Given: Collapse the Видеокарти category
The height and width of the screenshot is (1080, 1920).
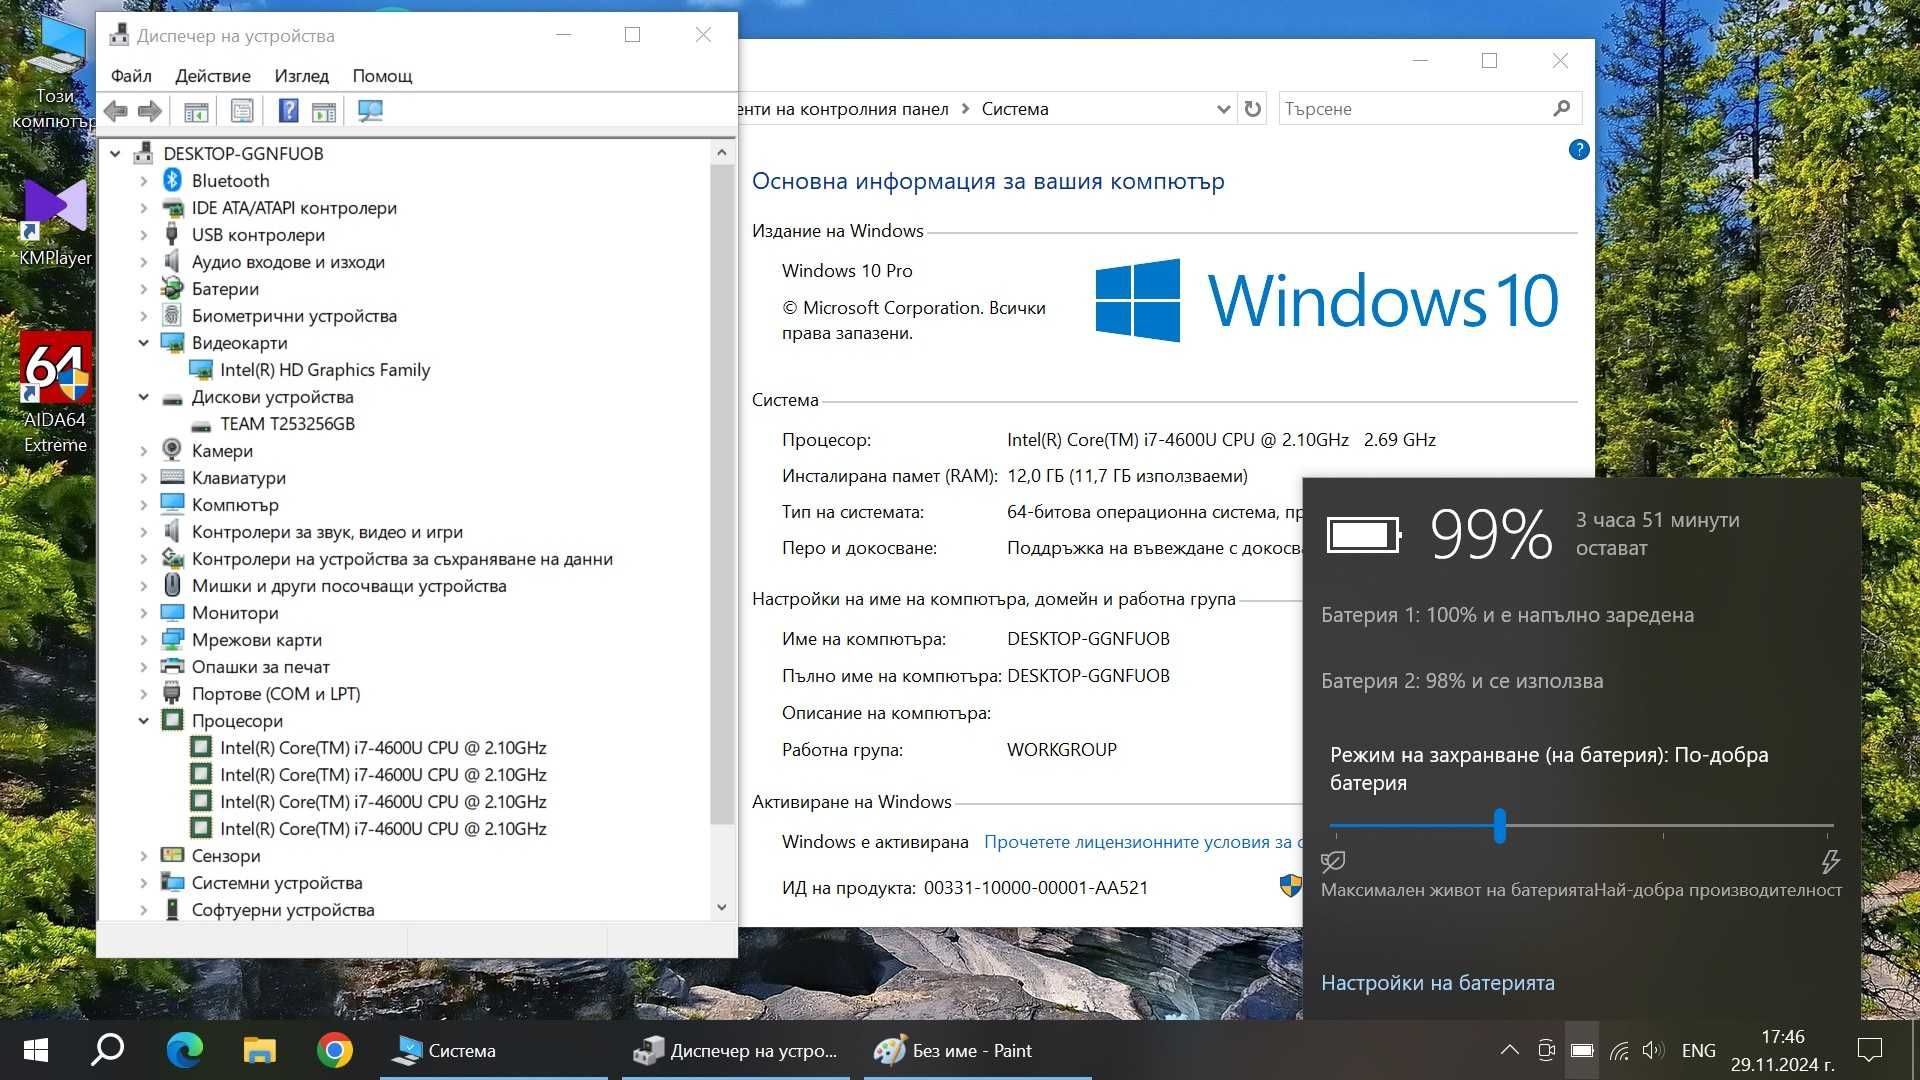Looking at the screenshot, I should (143, 343).
